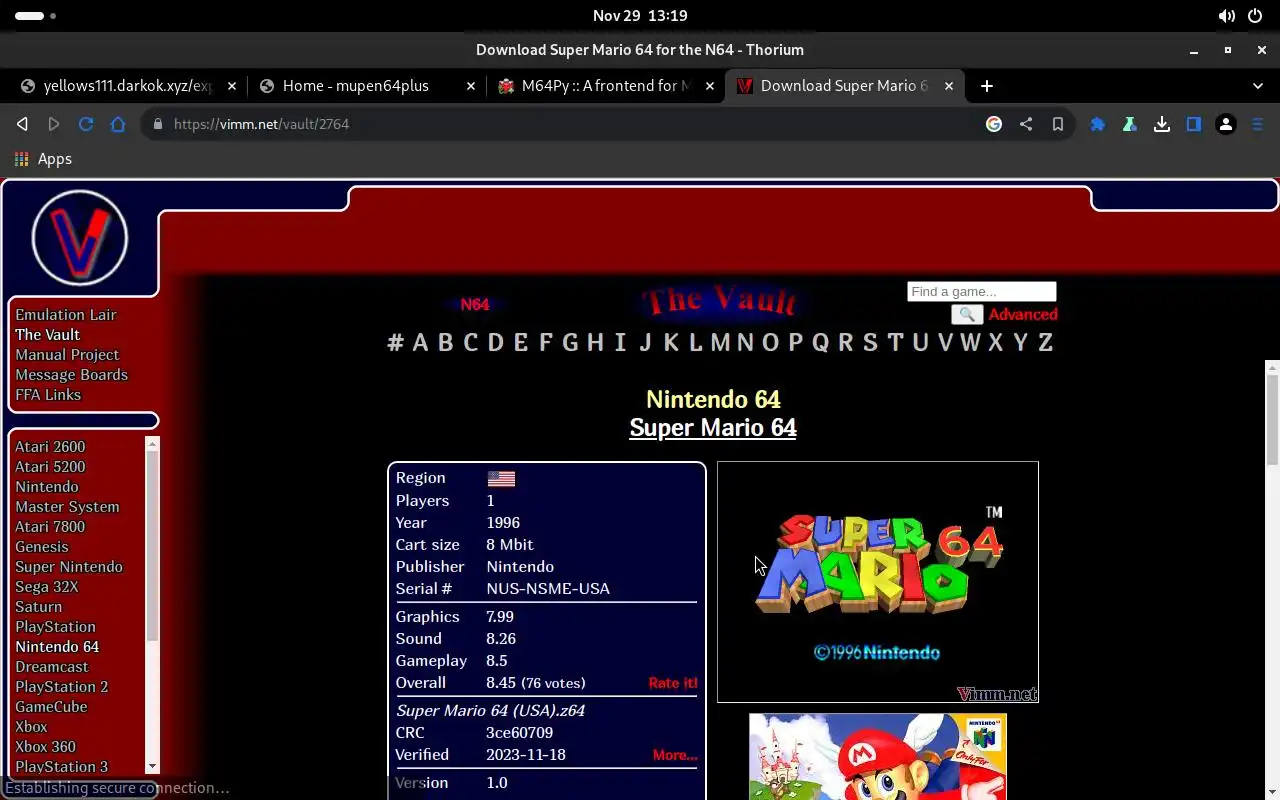Switch to the Home - mupen64plus tab
1280x800 pixels.
point(366,86)
